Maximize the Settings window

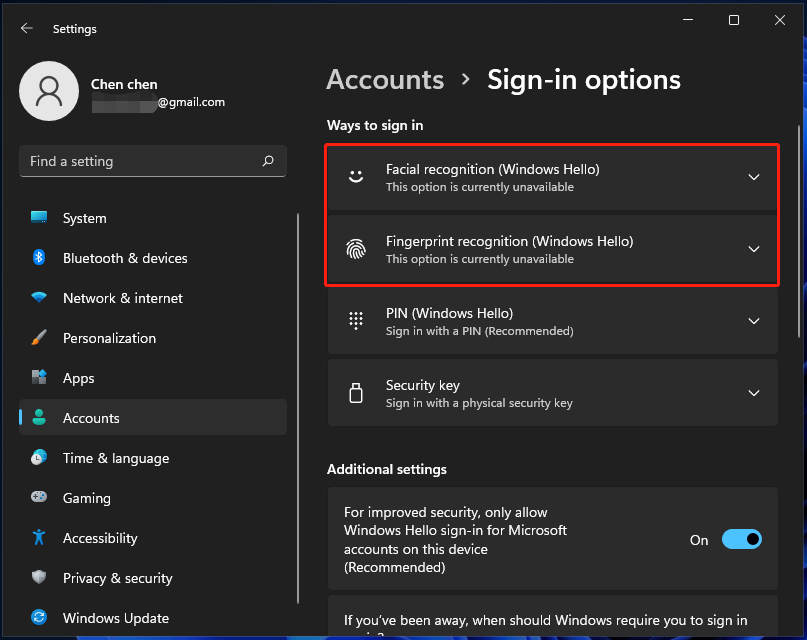[734, 20]
